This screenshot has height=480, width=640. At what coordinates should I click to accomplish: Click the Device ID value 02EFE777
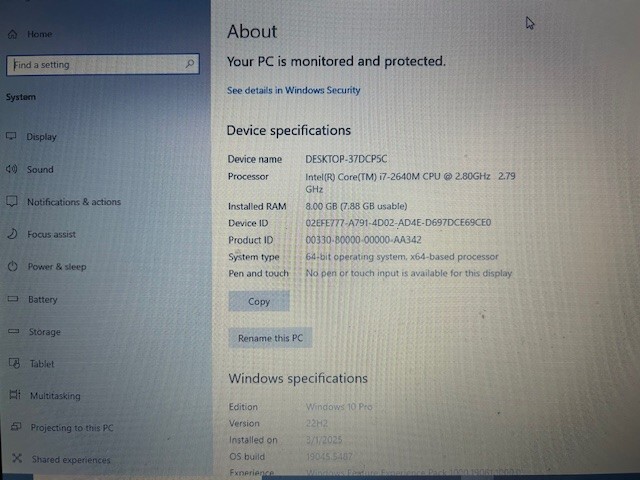398,223
